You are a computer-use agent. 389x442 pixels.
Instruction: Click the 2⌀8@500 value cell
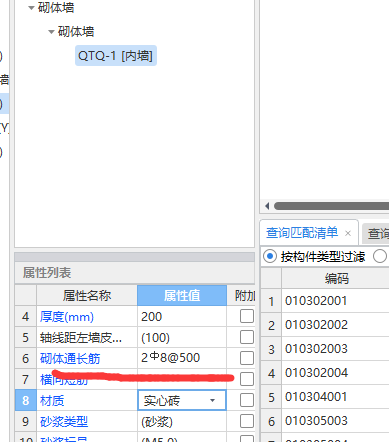pyautogui.click(x=182, y=358)
